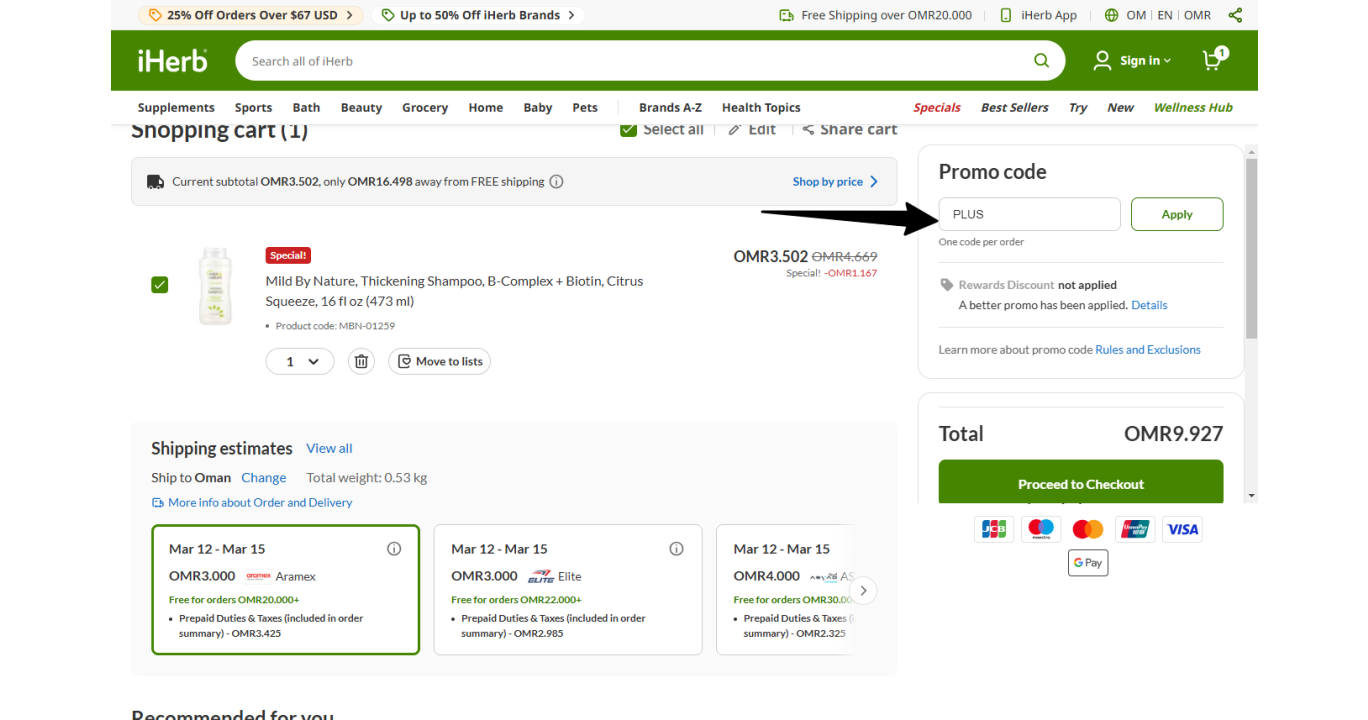Click next arrow in shipping carousel
This screenshot has width=1368, height=720.
pos(863,591)
